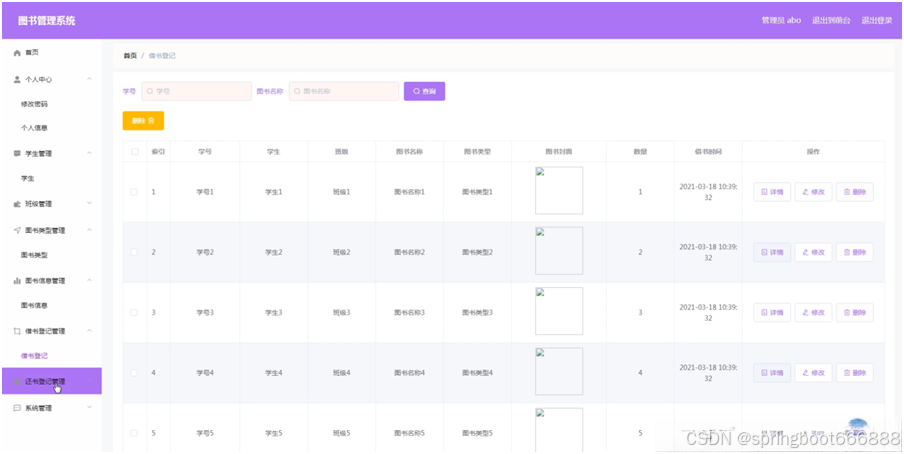Click 修改 for row 学号4

[x=813, y=373]
